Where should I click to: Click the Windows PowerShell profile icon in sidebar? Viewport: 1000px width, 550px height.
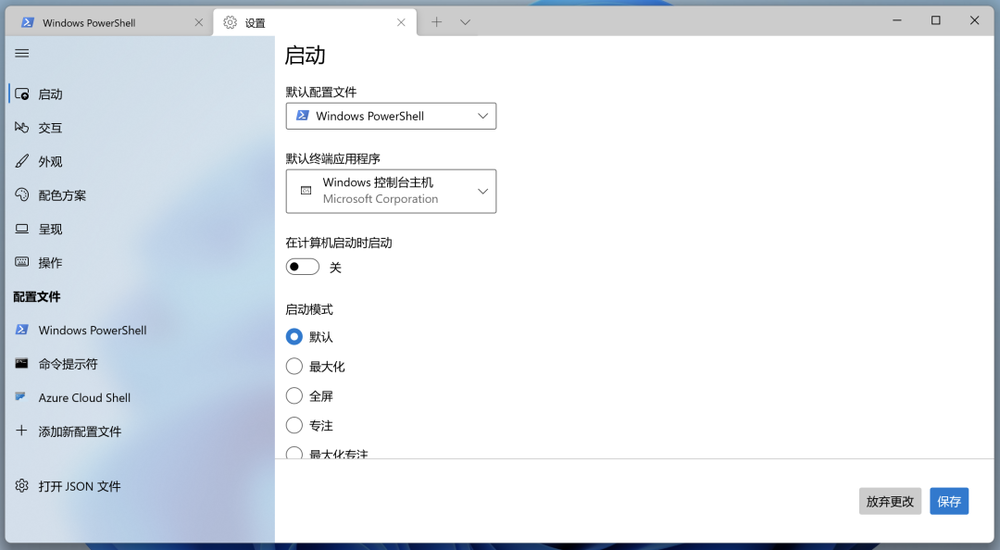coord(22,329)
